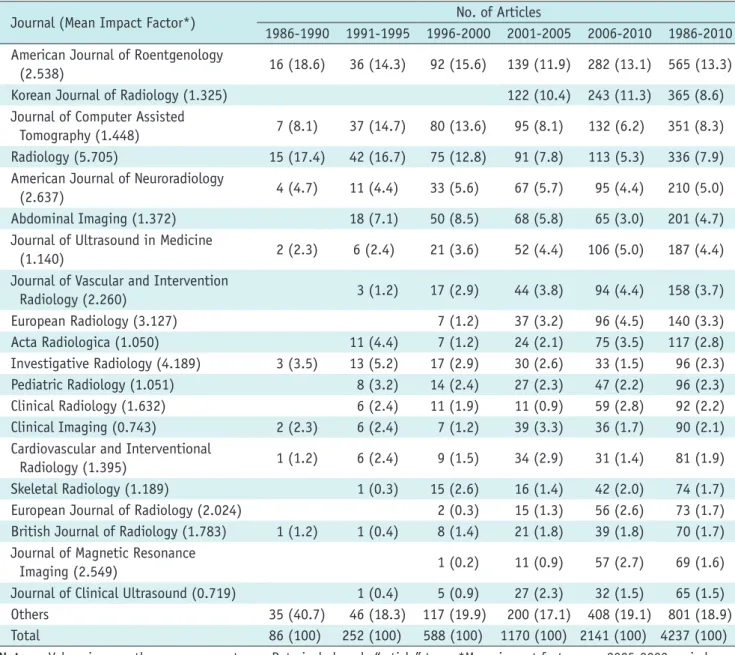Screen dimensions: 735x655
Task: Click the 1986-1990 column header
Action: click(297, 34)
